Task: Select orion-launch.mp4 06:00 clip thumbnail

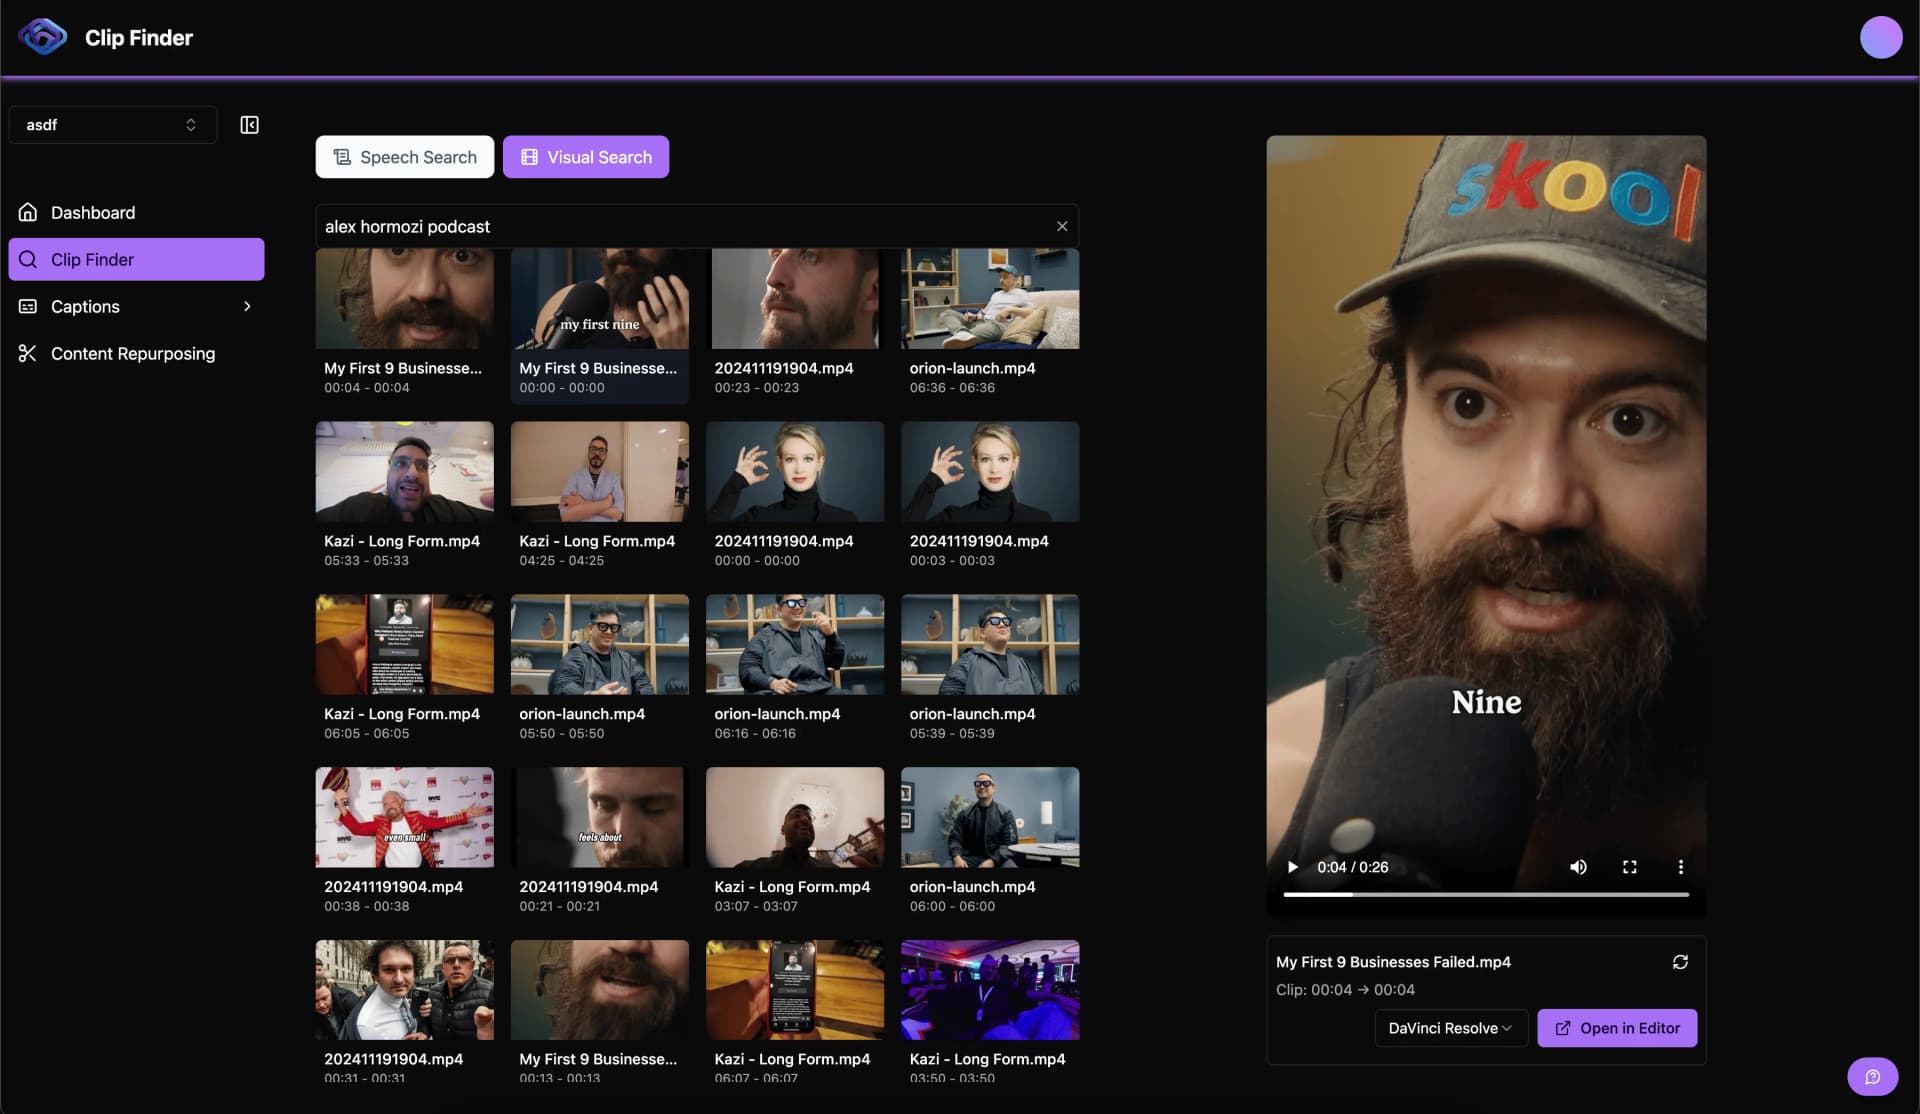Action: click(x=990, y=817)
